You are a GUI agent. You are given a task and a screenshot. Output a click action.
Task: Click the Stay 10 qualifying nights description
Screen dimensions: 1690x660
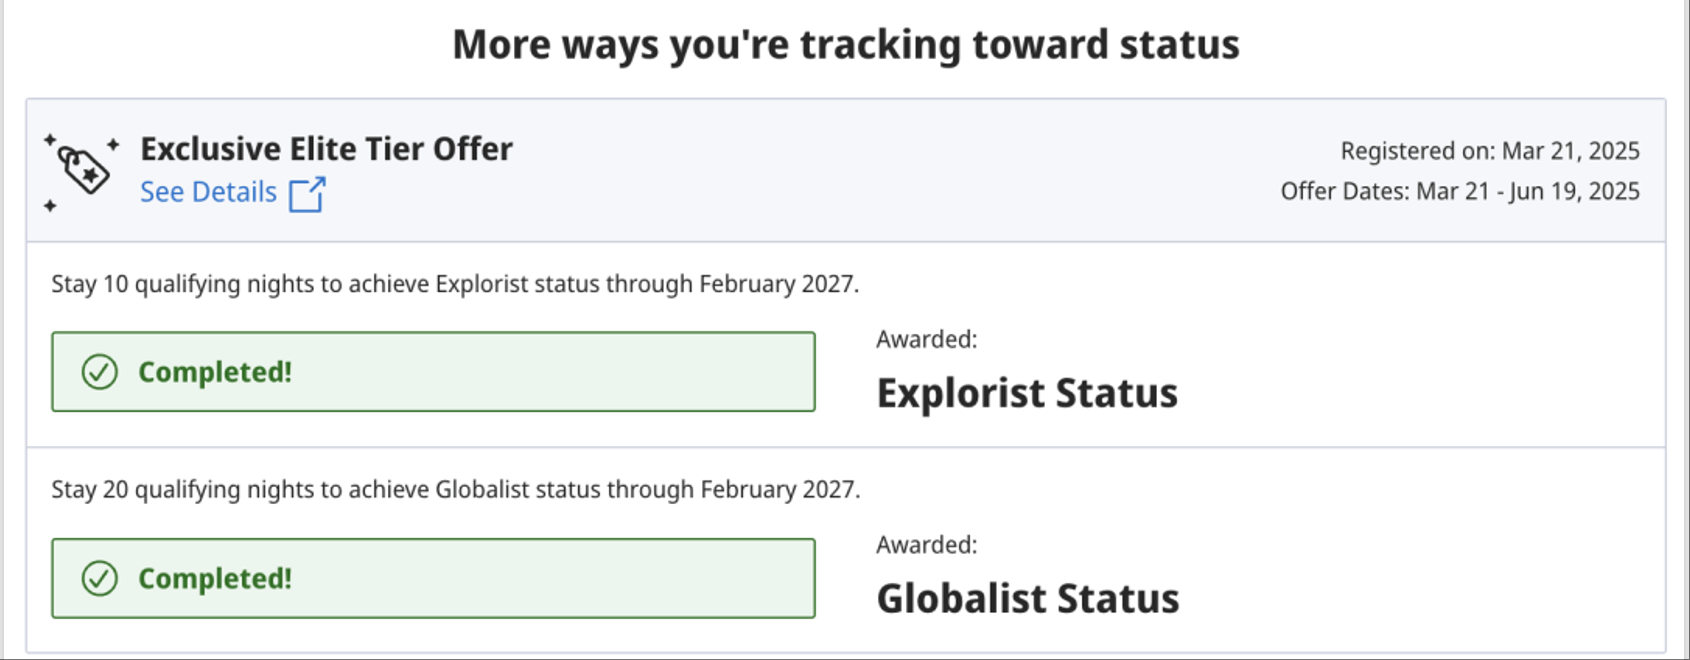pyautogui.click(x=455, y=284)
